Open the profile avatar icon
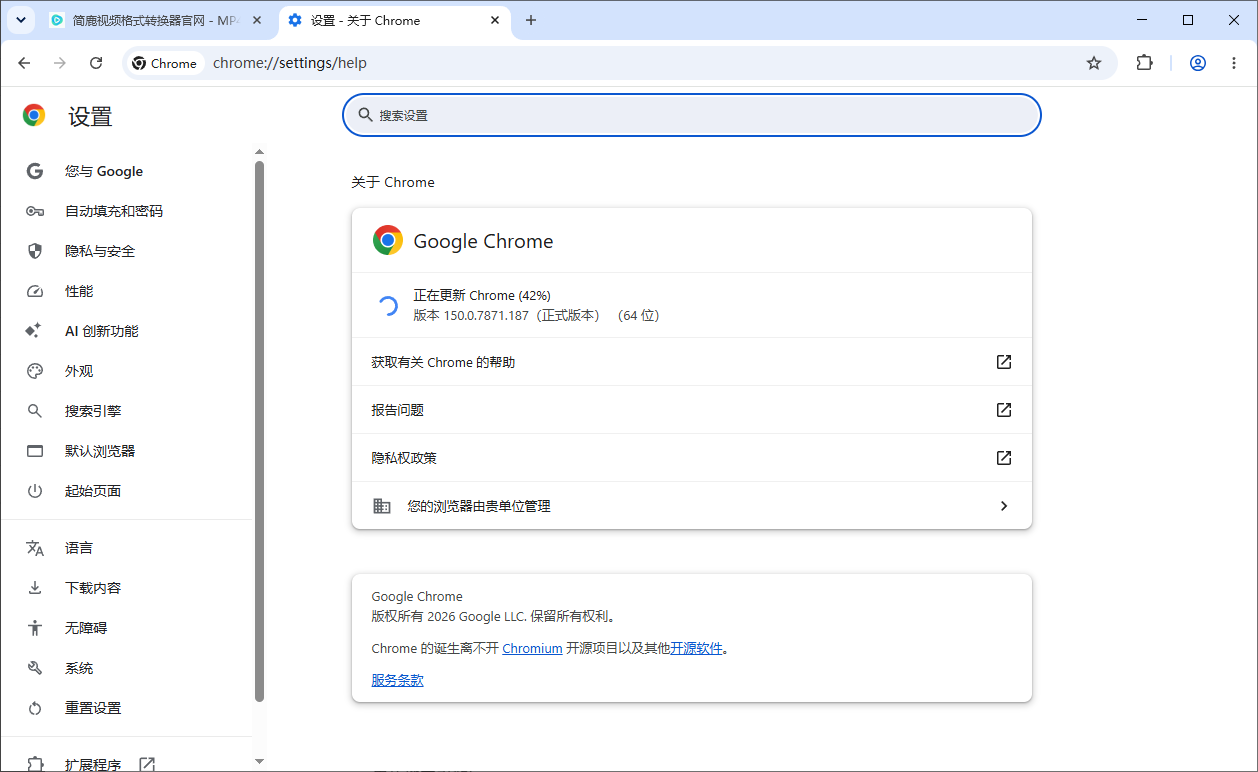This screenshot has width=1258, height=772. [x=1198, y=63]
